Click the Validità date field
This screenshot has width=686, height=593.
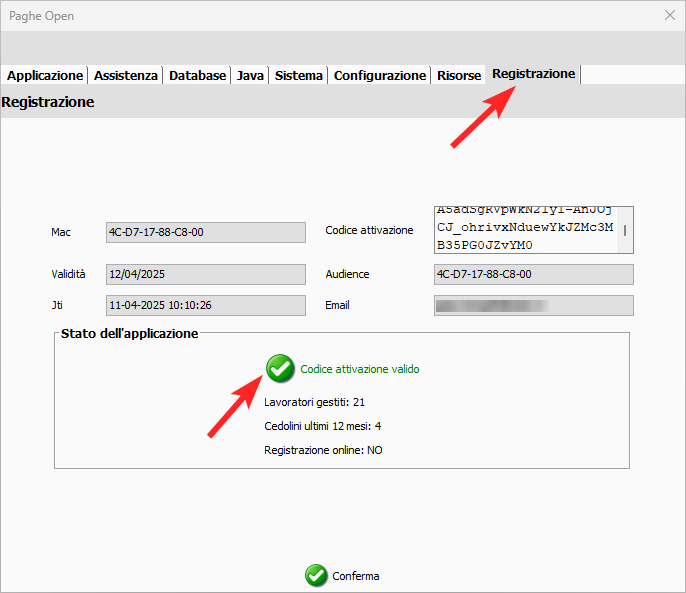(206, 274)
